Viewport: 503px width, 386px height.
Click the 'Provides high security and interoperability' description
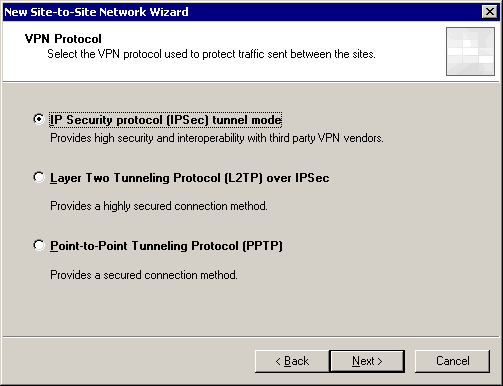click(217, 138)
